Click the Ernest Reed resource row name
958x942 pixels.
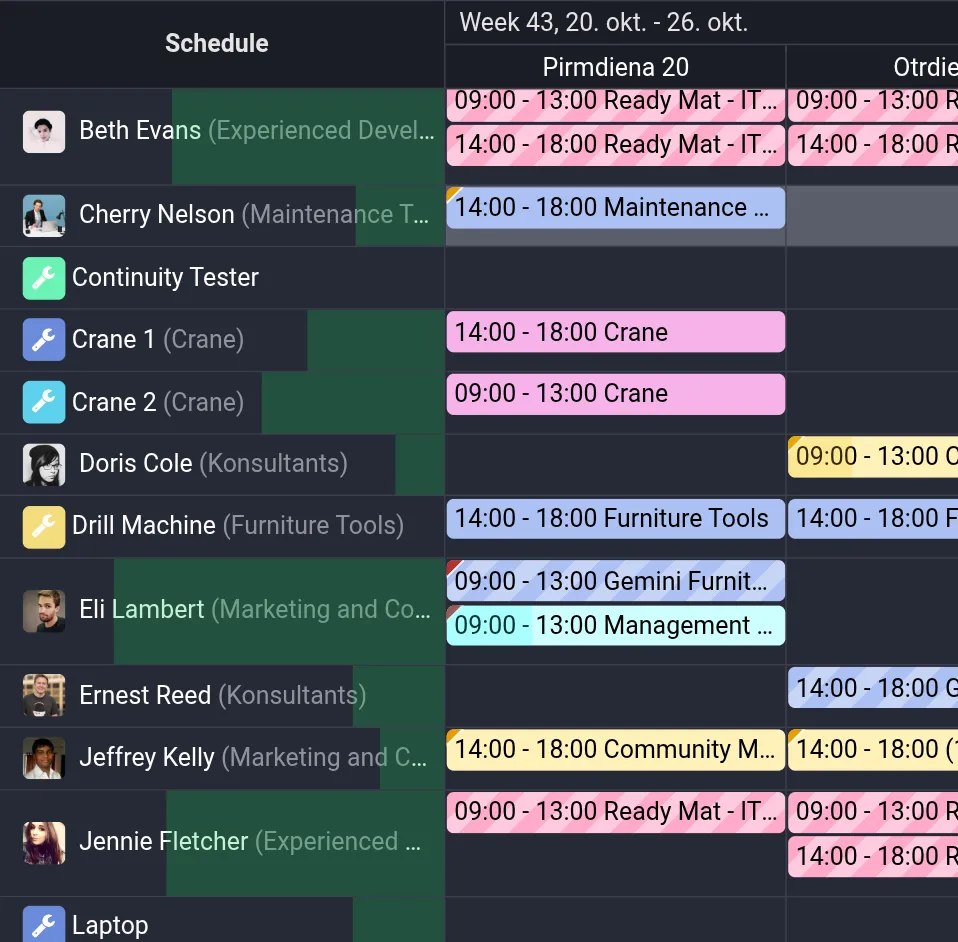pyautogui.click(x=145, y=696)
